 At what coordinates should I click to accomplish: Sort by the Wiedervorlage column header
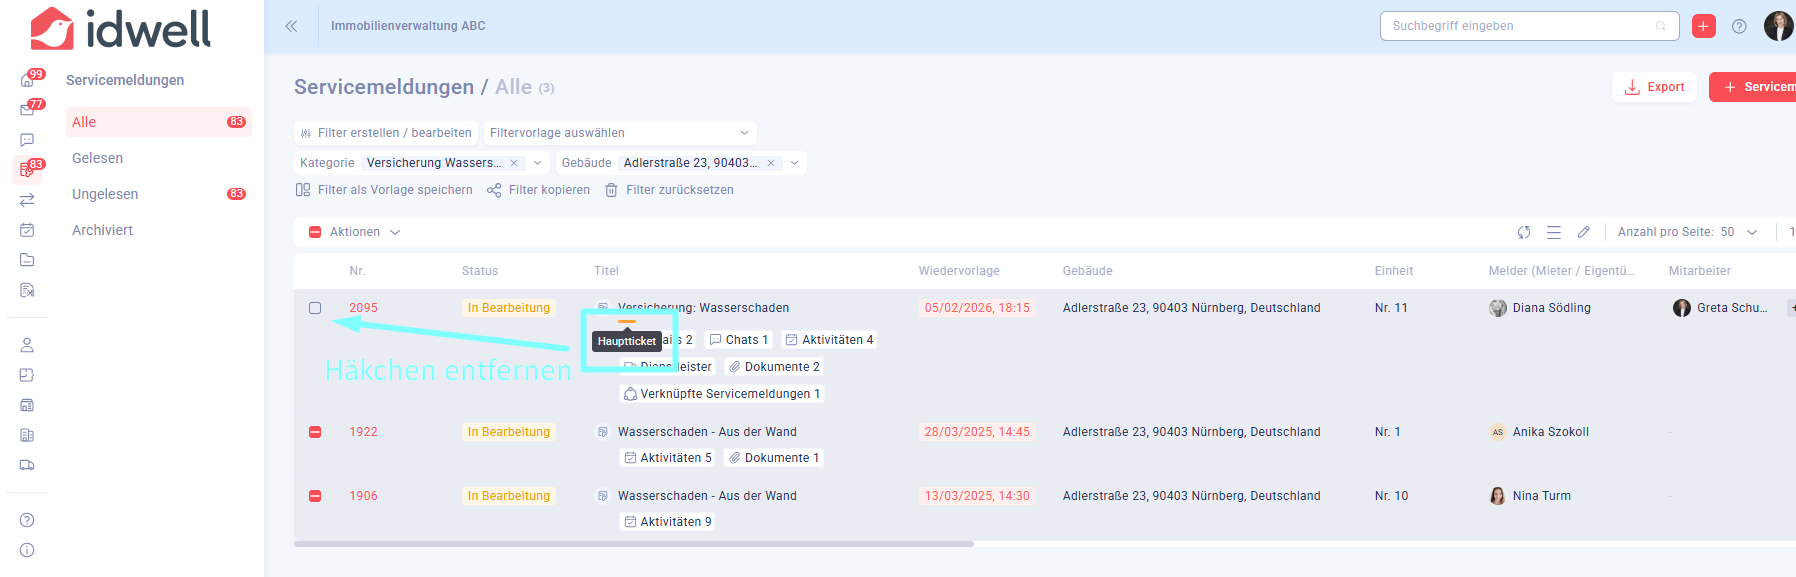click(959, 271)
